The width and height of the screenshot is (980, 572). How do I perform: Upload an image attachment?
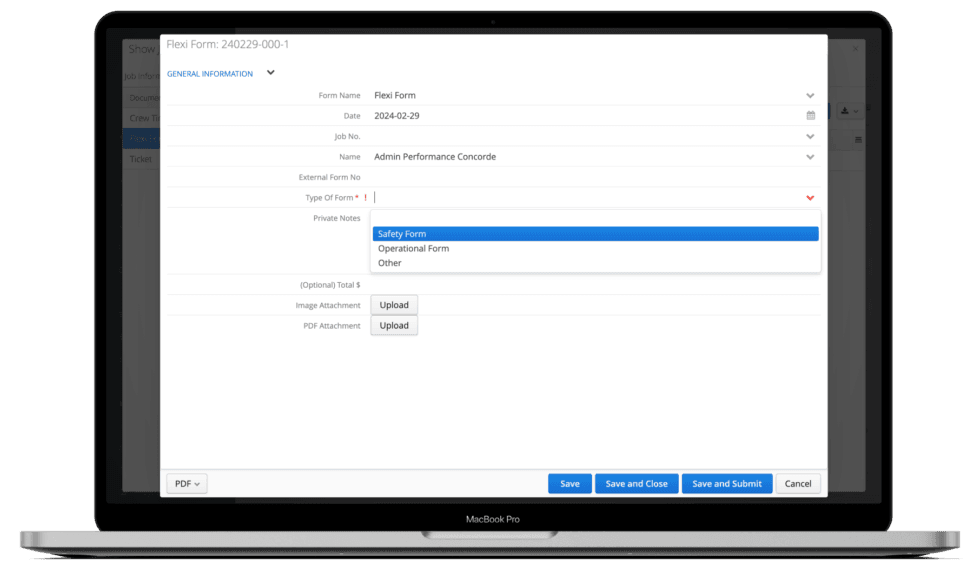[394, 305]
